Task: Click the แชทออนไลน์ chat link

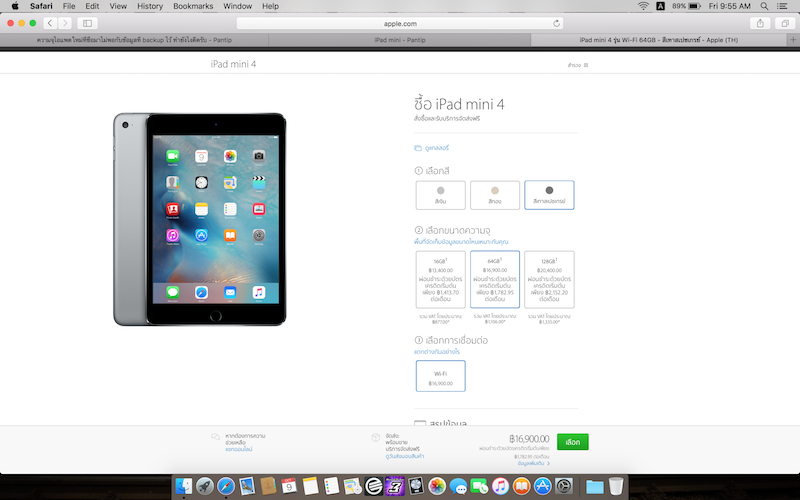Action: [x=239, y=449]
